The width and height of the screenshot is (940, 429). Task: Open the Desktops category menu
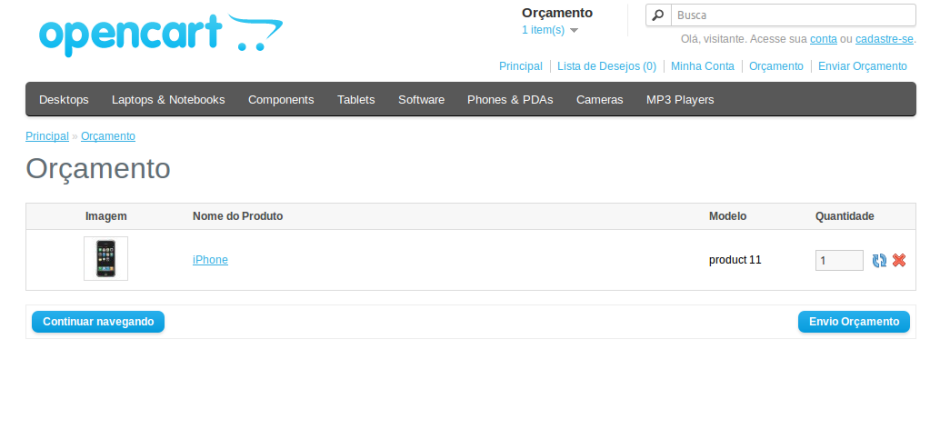coord(64,99)
